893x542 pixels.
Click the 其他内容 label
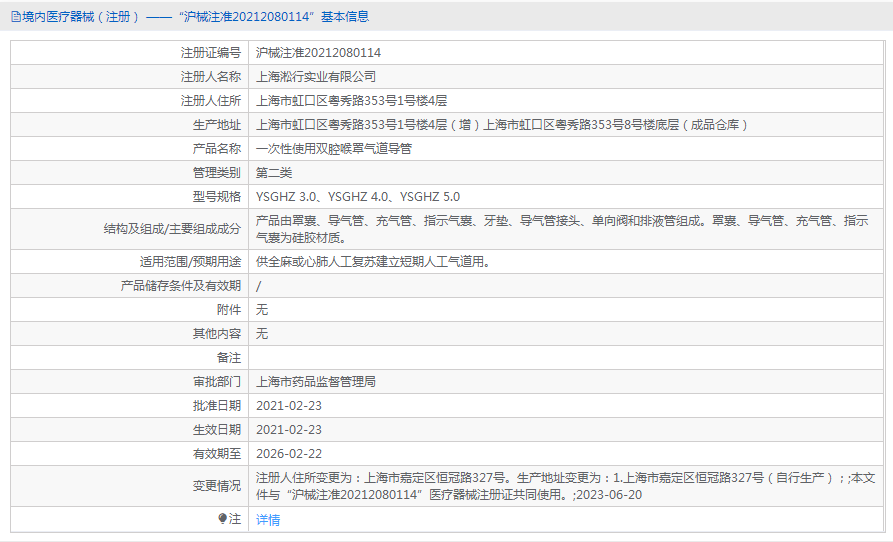[x=217, y=334]
